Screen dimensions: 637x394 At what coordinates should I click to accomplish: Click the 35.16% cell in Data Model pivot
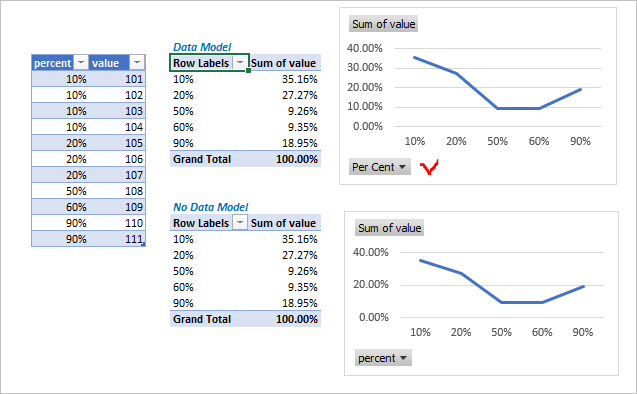tap(285, 79)
